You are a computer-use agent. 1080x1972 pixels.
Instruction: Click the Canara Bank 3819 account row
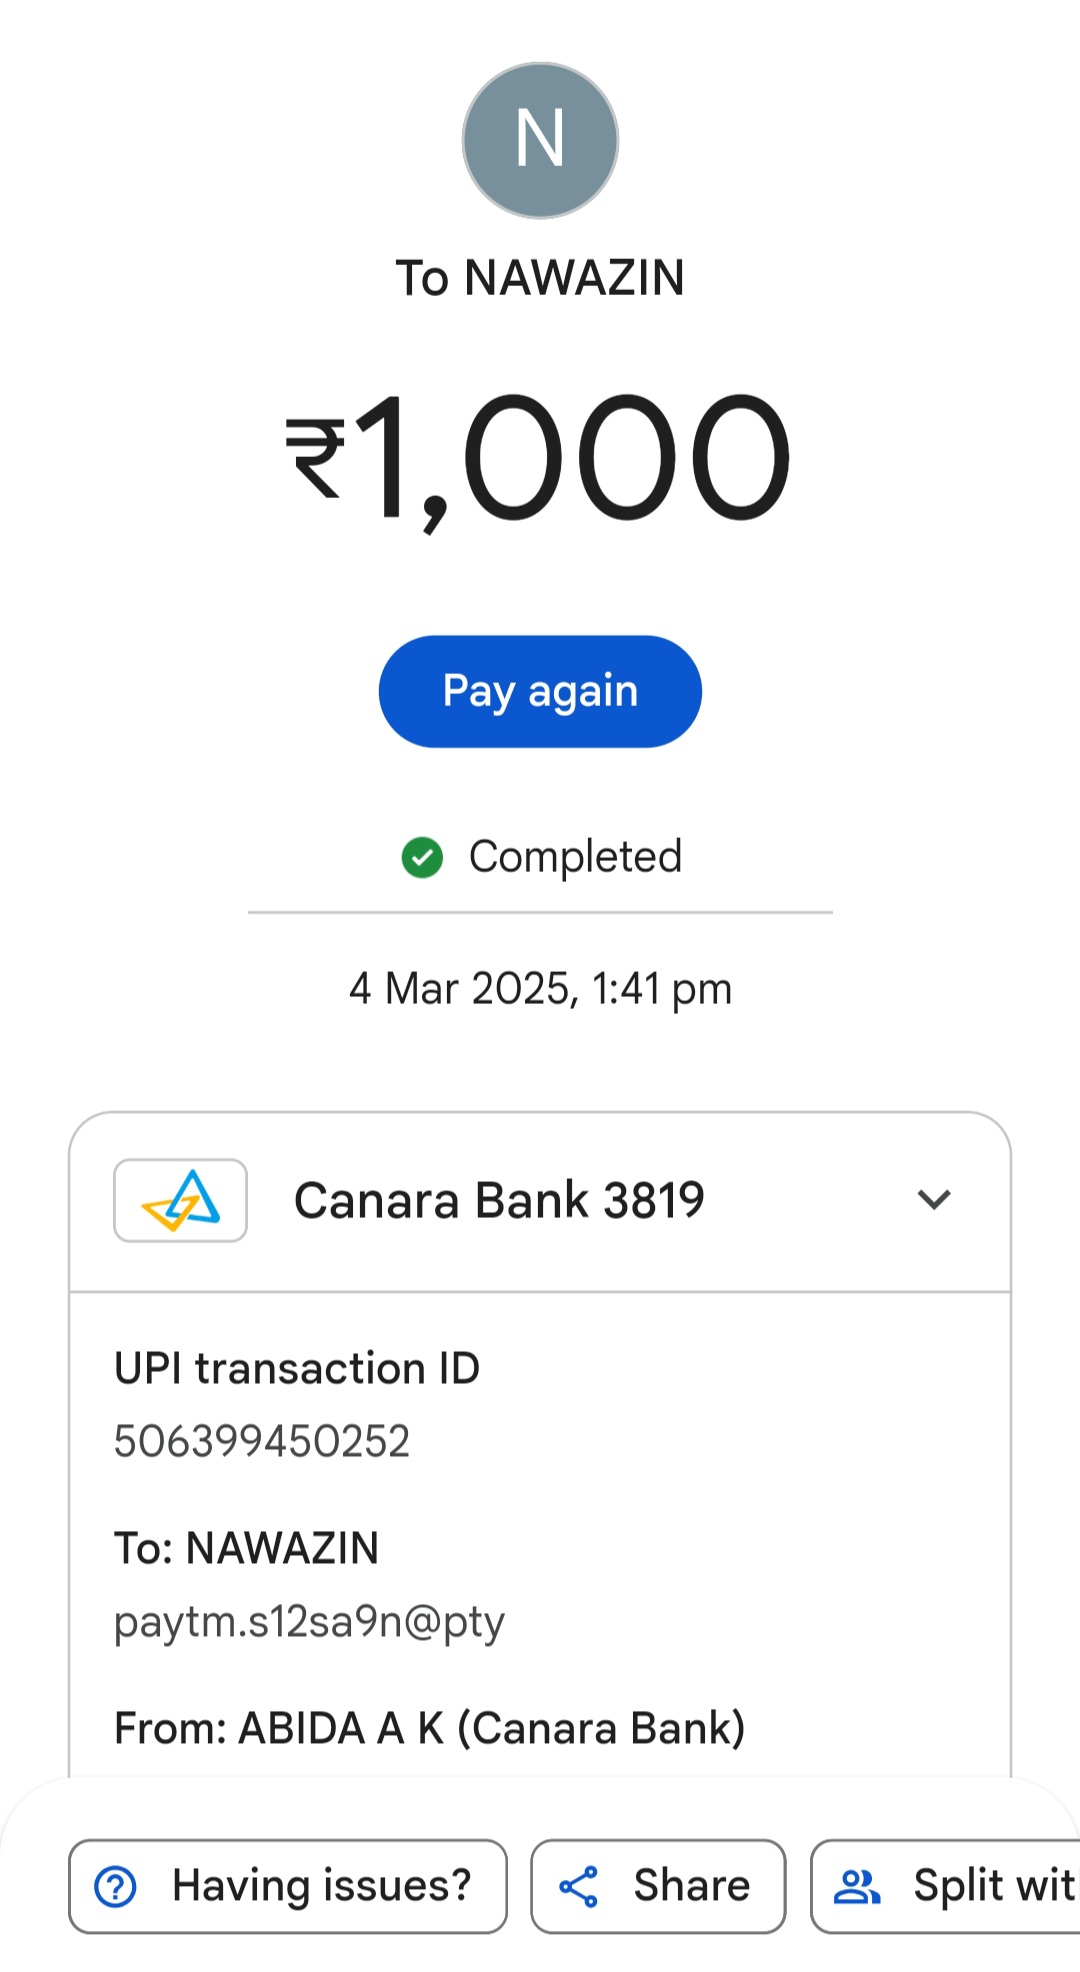pos(499,1200)
